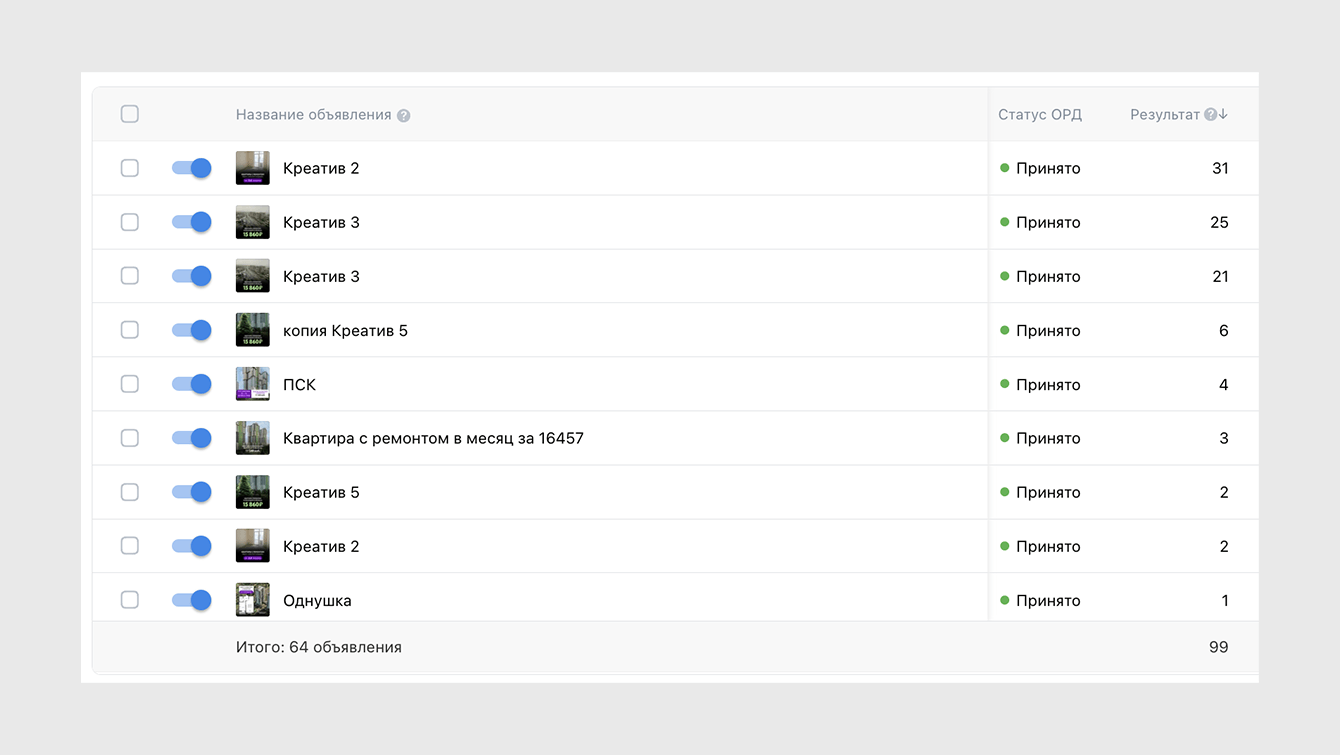
Task: Click Принято status in Однушка row
Action: 1048,601
